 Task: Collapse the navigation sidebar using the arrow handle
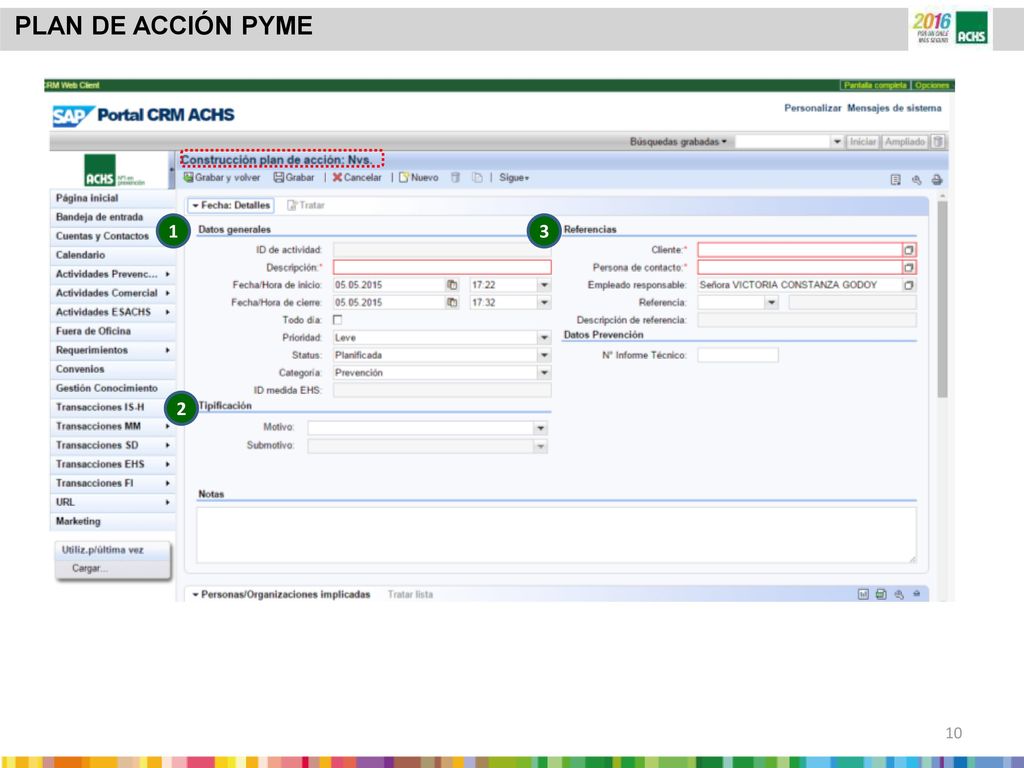coord(172,169)
